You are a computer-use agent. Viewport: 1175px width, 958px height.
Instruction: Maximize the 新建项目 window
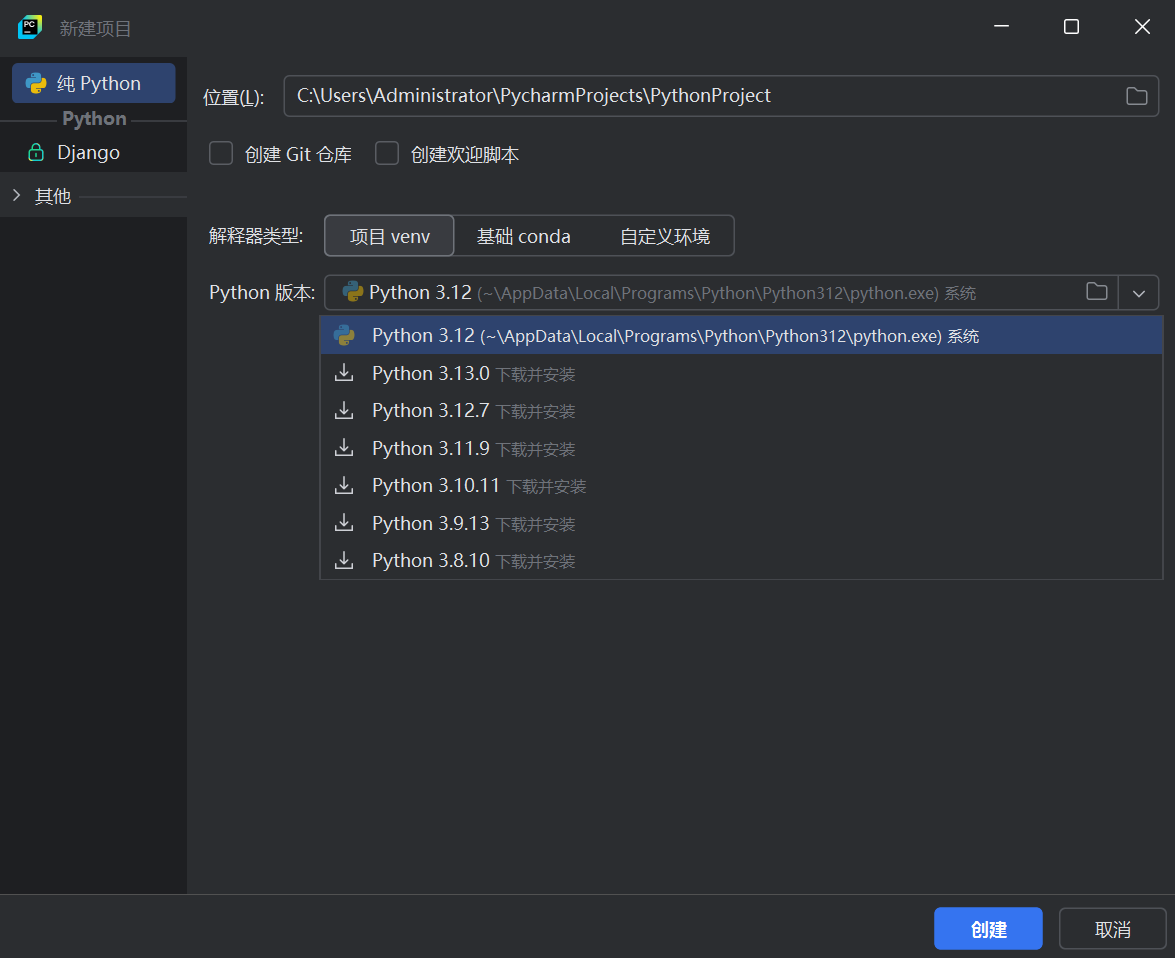click(x=1072, y=26)
